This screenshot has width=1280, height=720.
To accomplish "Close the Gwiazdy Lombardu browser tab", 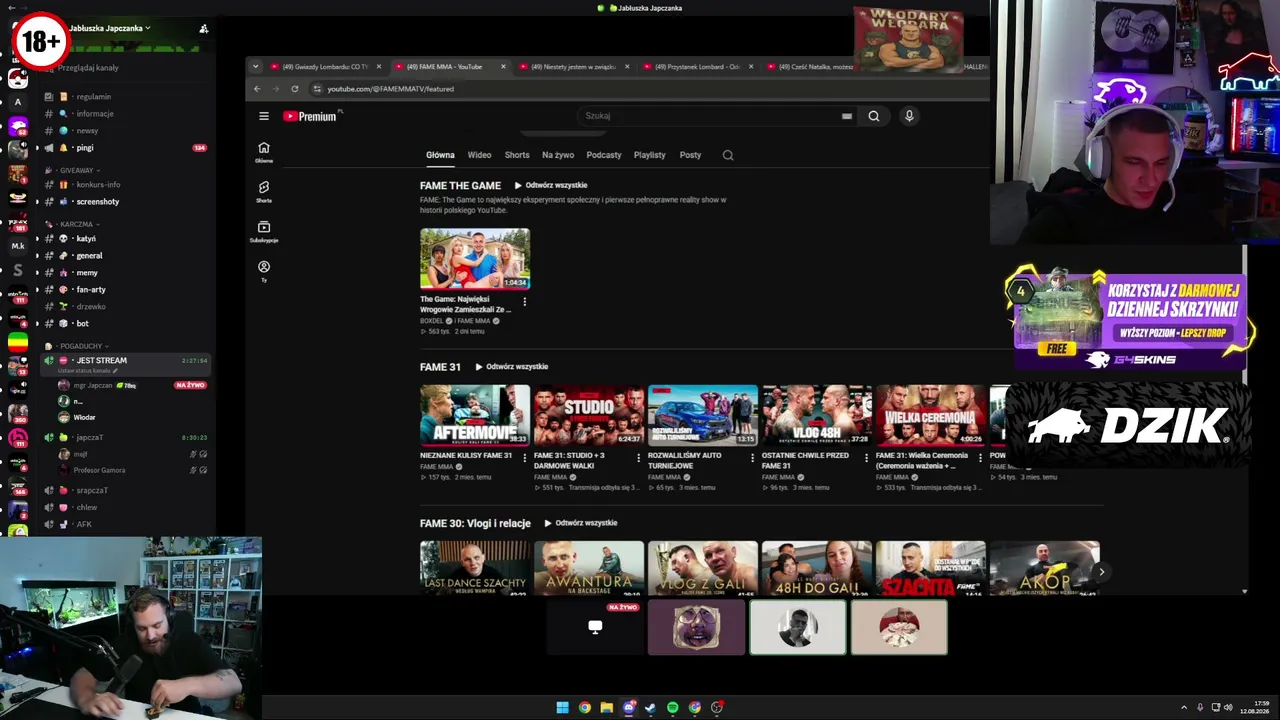I will 379,67.
